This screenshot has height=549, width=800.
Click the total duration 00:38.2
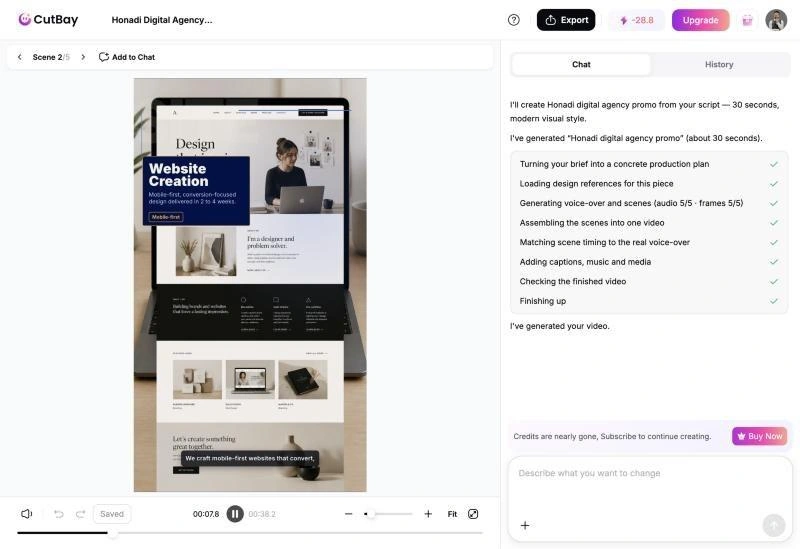262,514
